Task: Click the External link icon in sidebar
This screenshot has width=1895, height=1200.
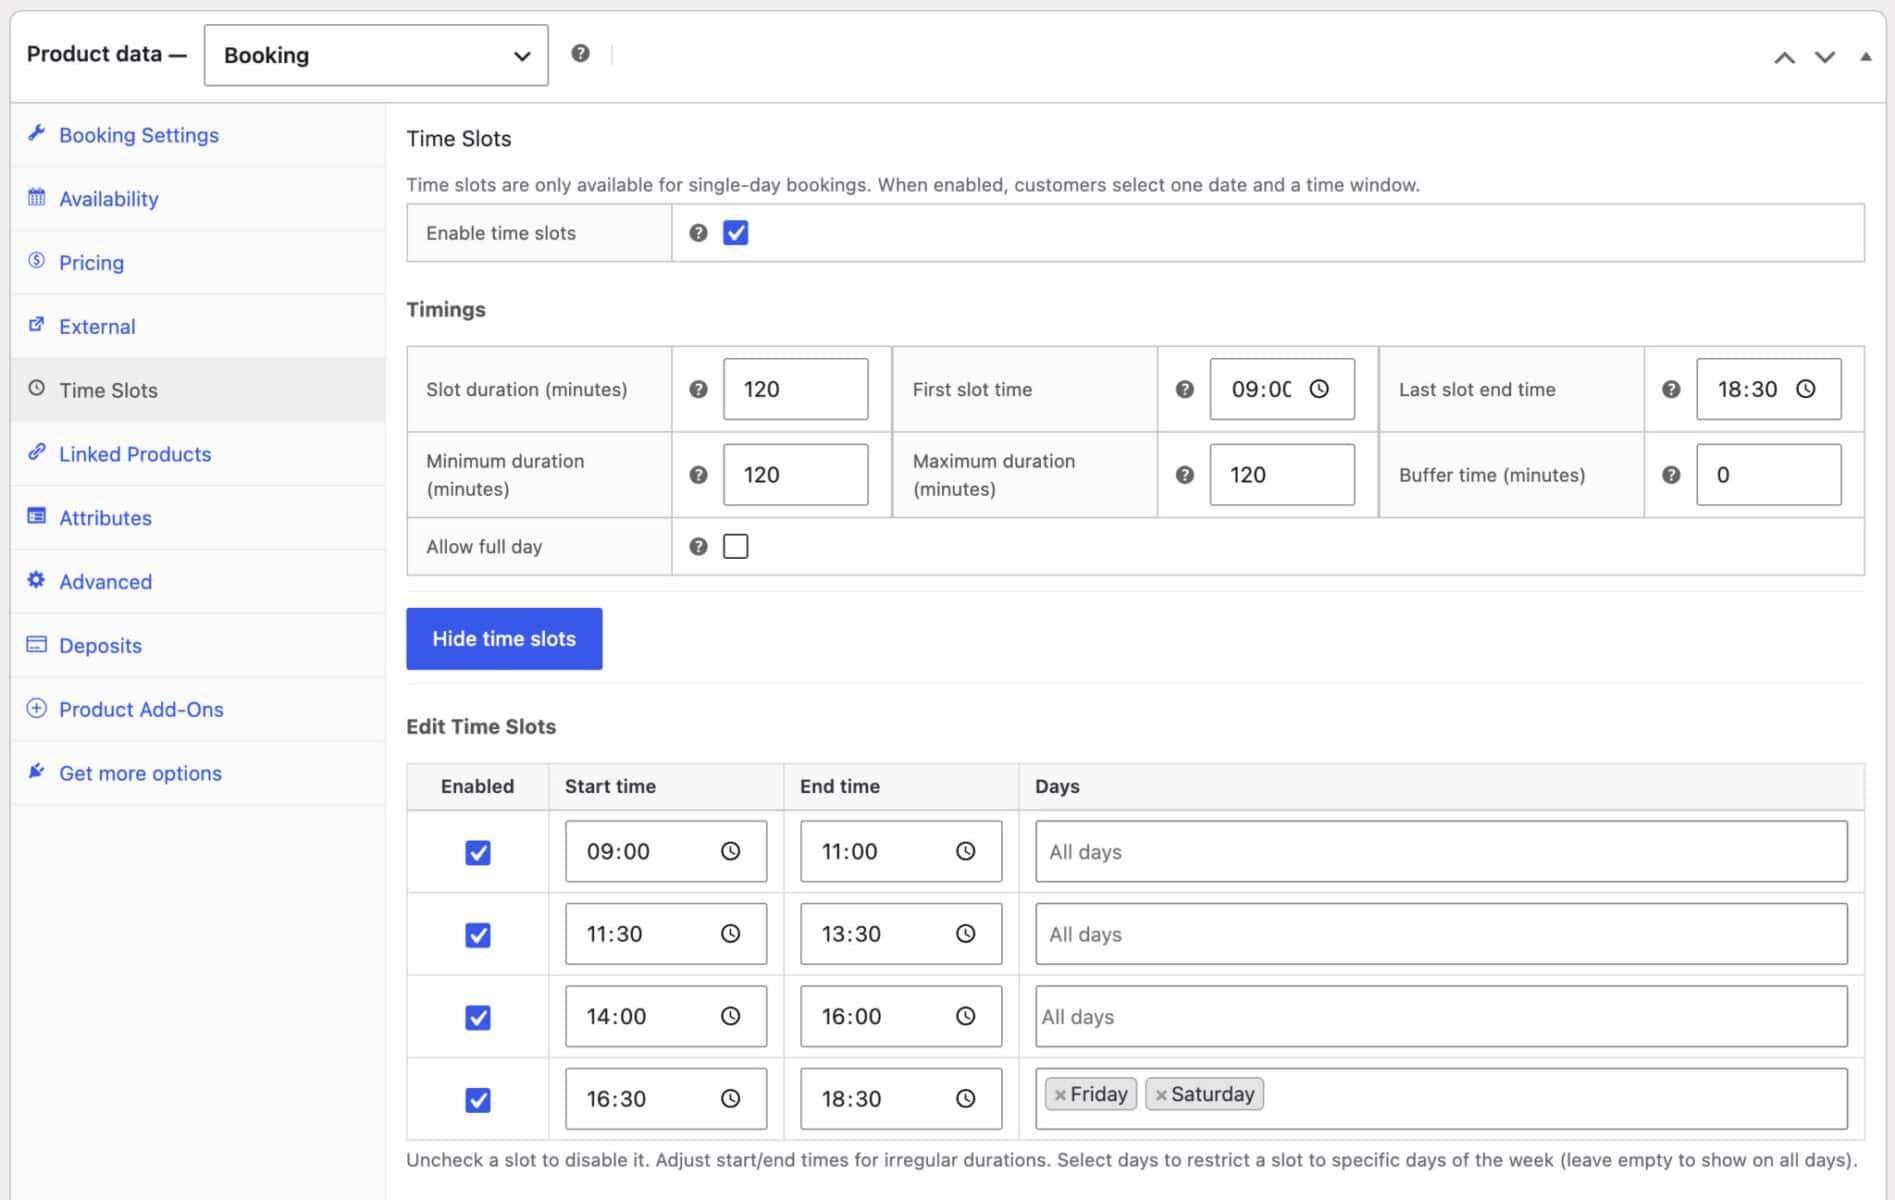Action: coord(37,325)
